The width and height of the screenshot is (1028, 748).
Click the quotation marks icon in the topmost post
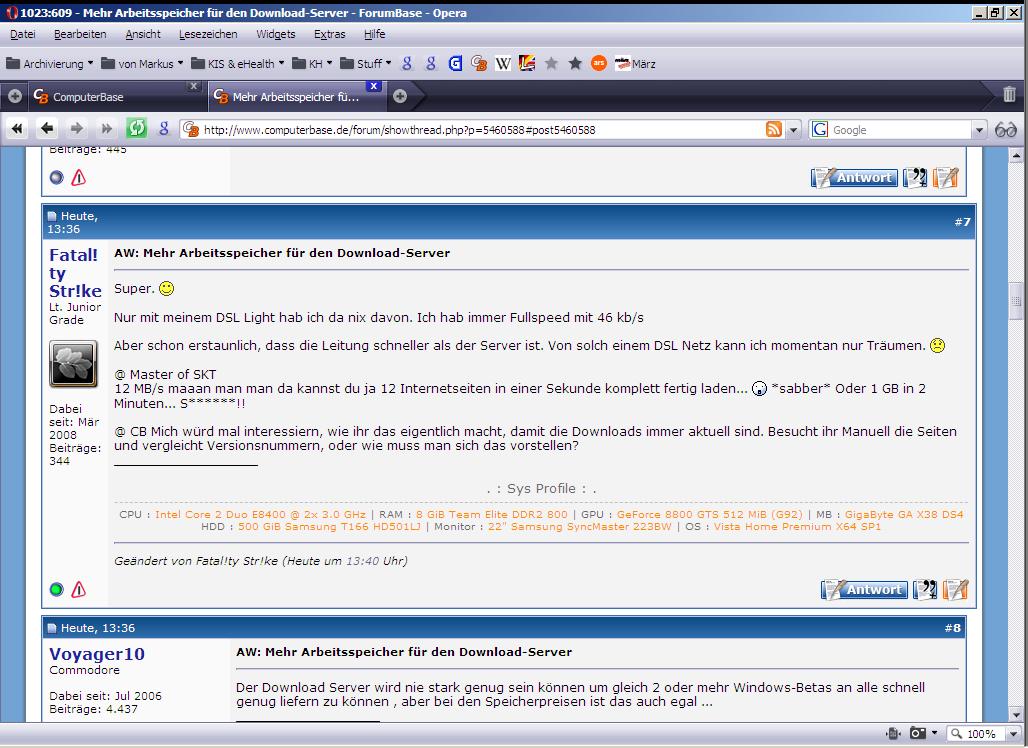pos(915,177)
